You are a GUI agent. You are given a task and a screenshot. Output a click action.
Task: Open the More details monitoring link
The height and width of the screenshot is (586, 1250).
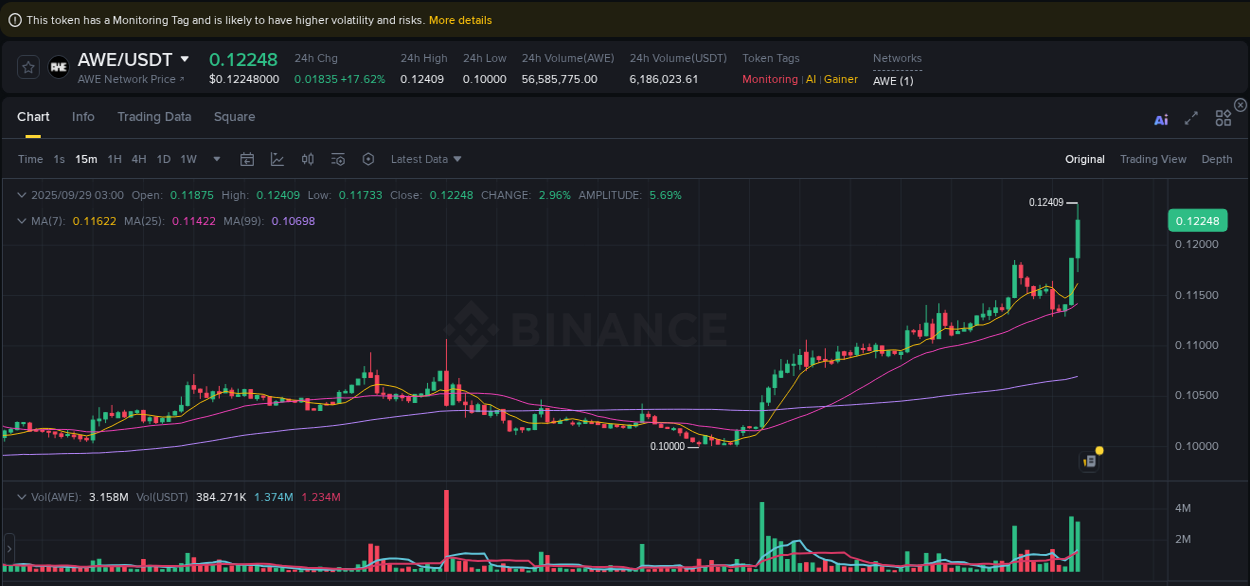[x=460, y=19]
